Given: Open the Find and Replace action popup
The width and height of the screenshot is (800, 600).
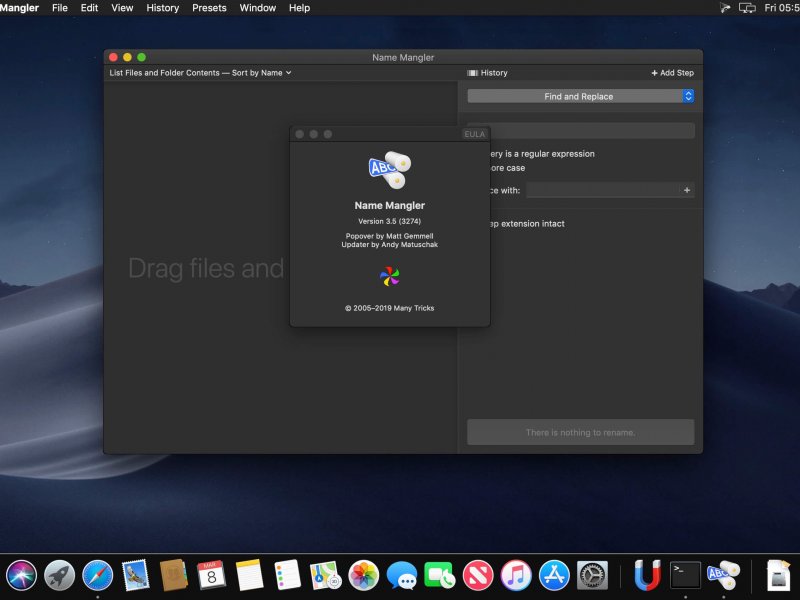Looking at the screenshot, I should (581, 96).
